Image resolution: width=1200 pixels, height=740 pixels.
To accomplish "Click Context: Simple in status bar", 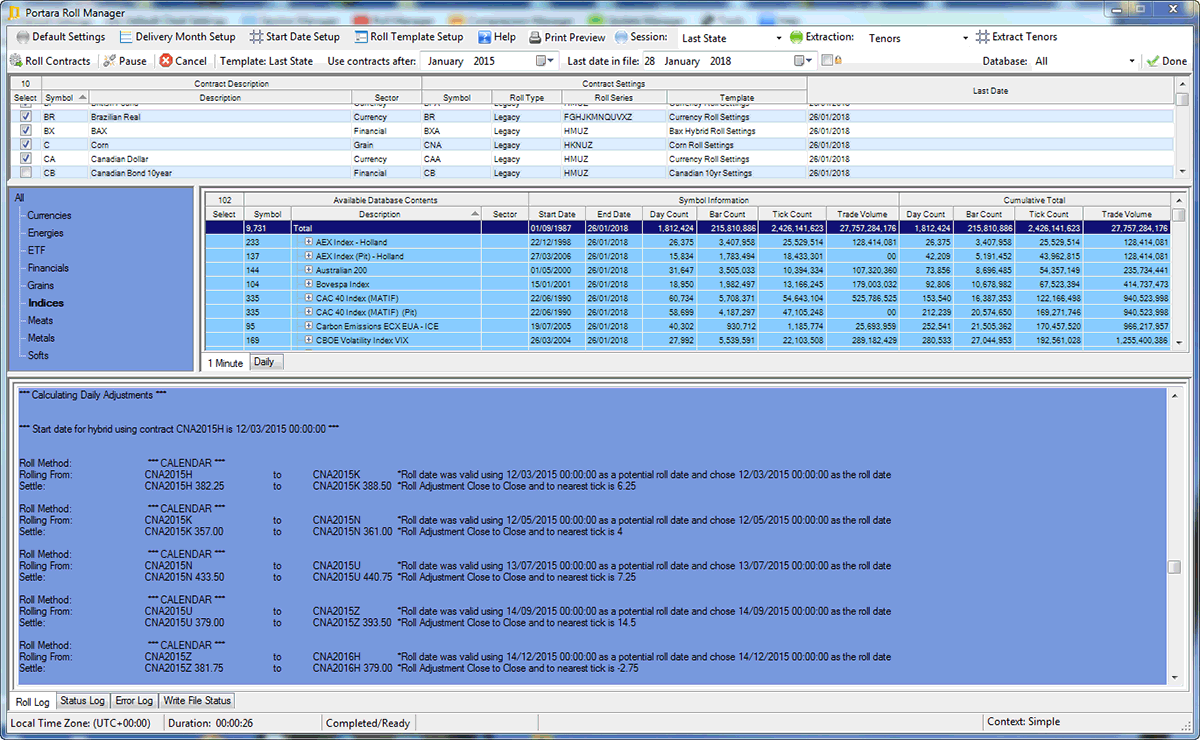I will 1023,721.
